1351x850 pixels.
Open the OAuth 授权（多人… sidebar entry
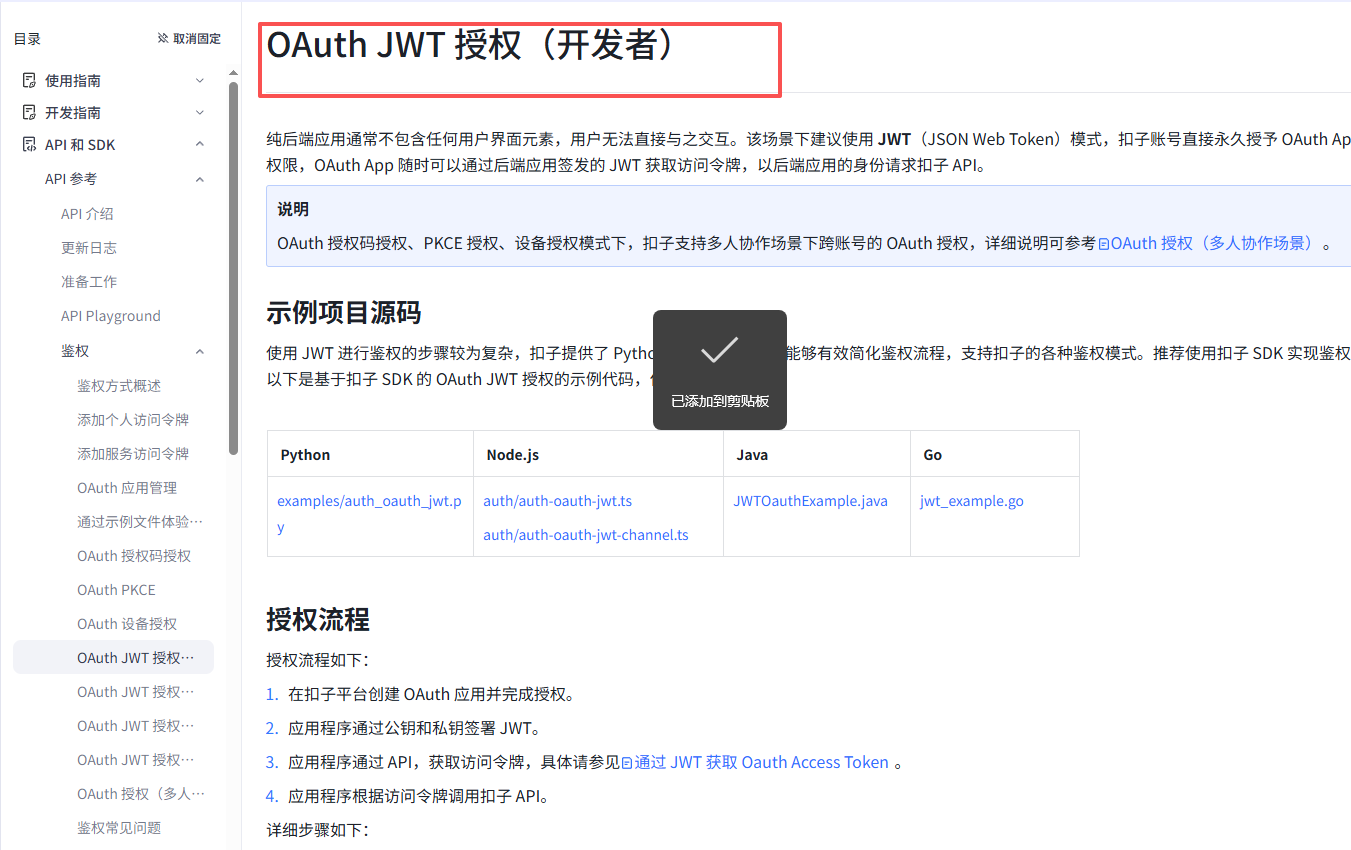coord(141,793)
